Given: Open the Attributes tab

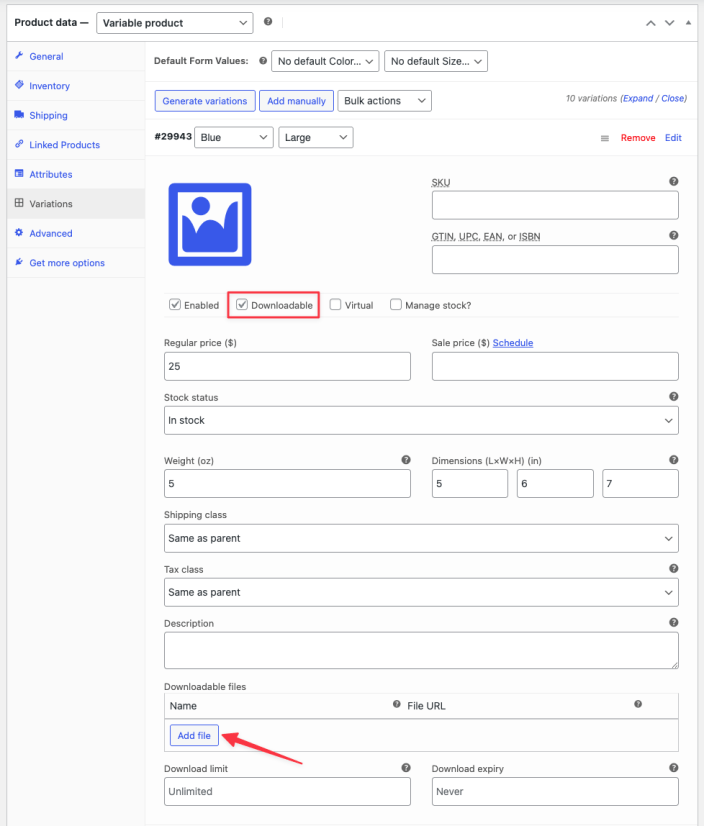Looking at the screenshot, I should click(50, 174).
